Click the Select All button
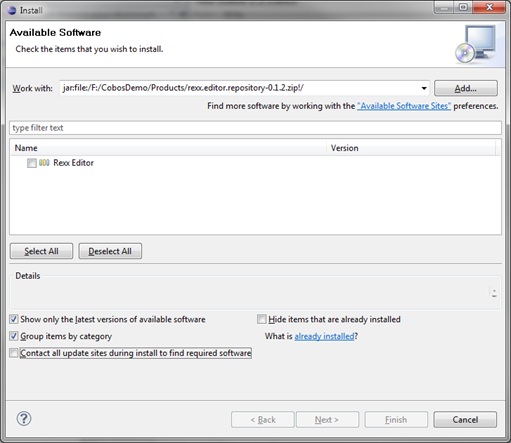The width and height of the screenshot is (511, 443). click(x=41, y=251)
